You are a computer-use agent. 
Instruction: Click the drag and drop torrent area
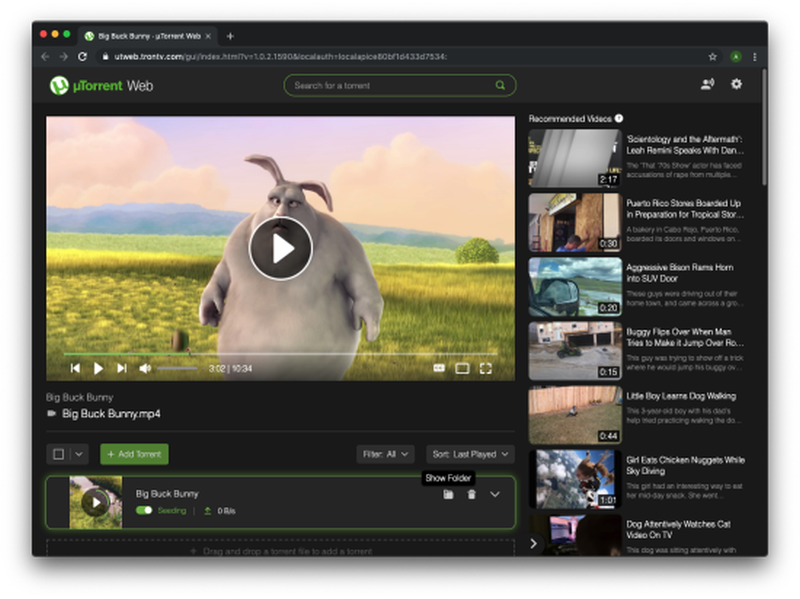tap(280, 548)
